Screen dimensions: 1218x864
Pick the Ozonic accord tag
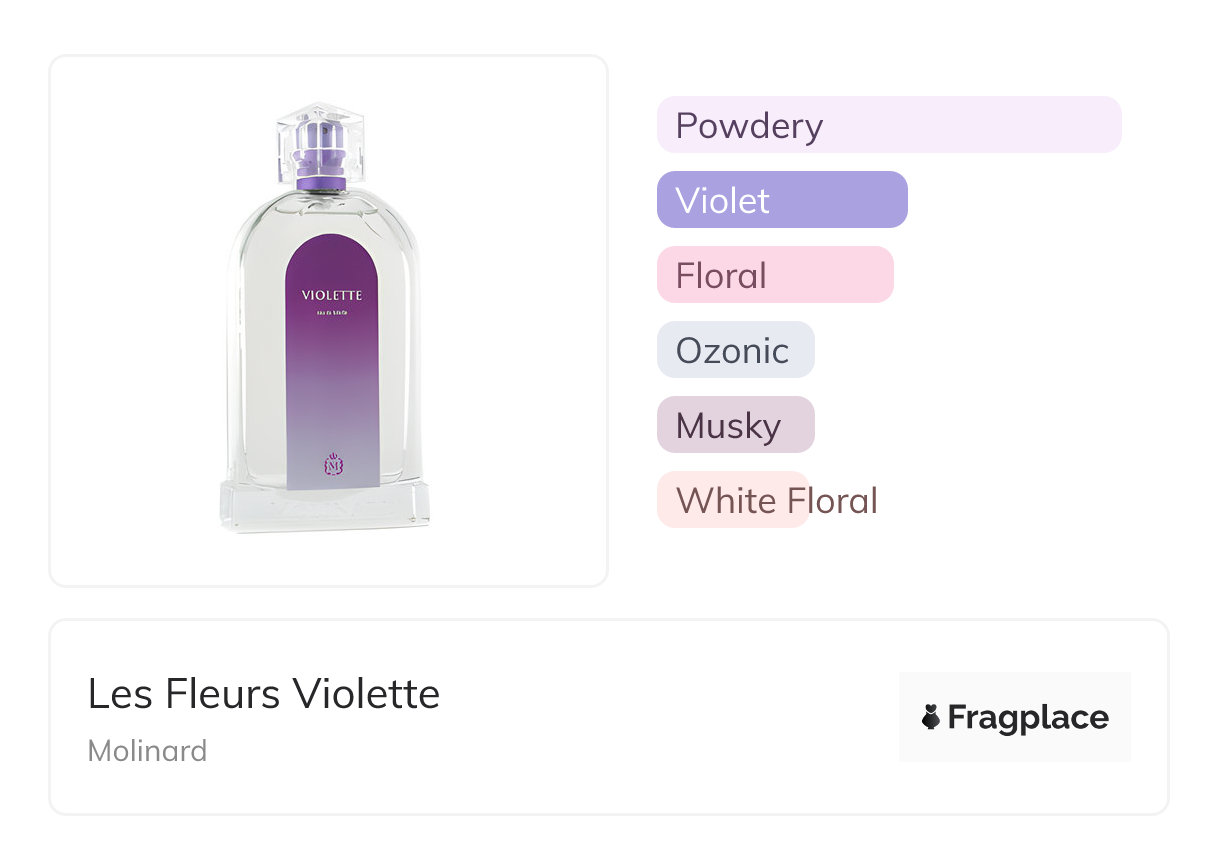735,350
